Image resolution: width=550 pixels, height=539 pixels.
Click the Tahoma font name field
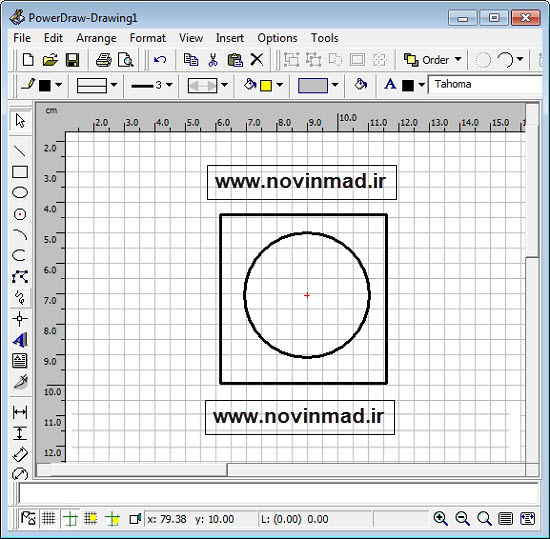click(x=485, y=85)
